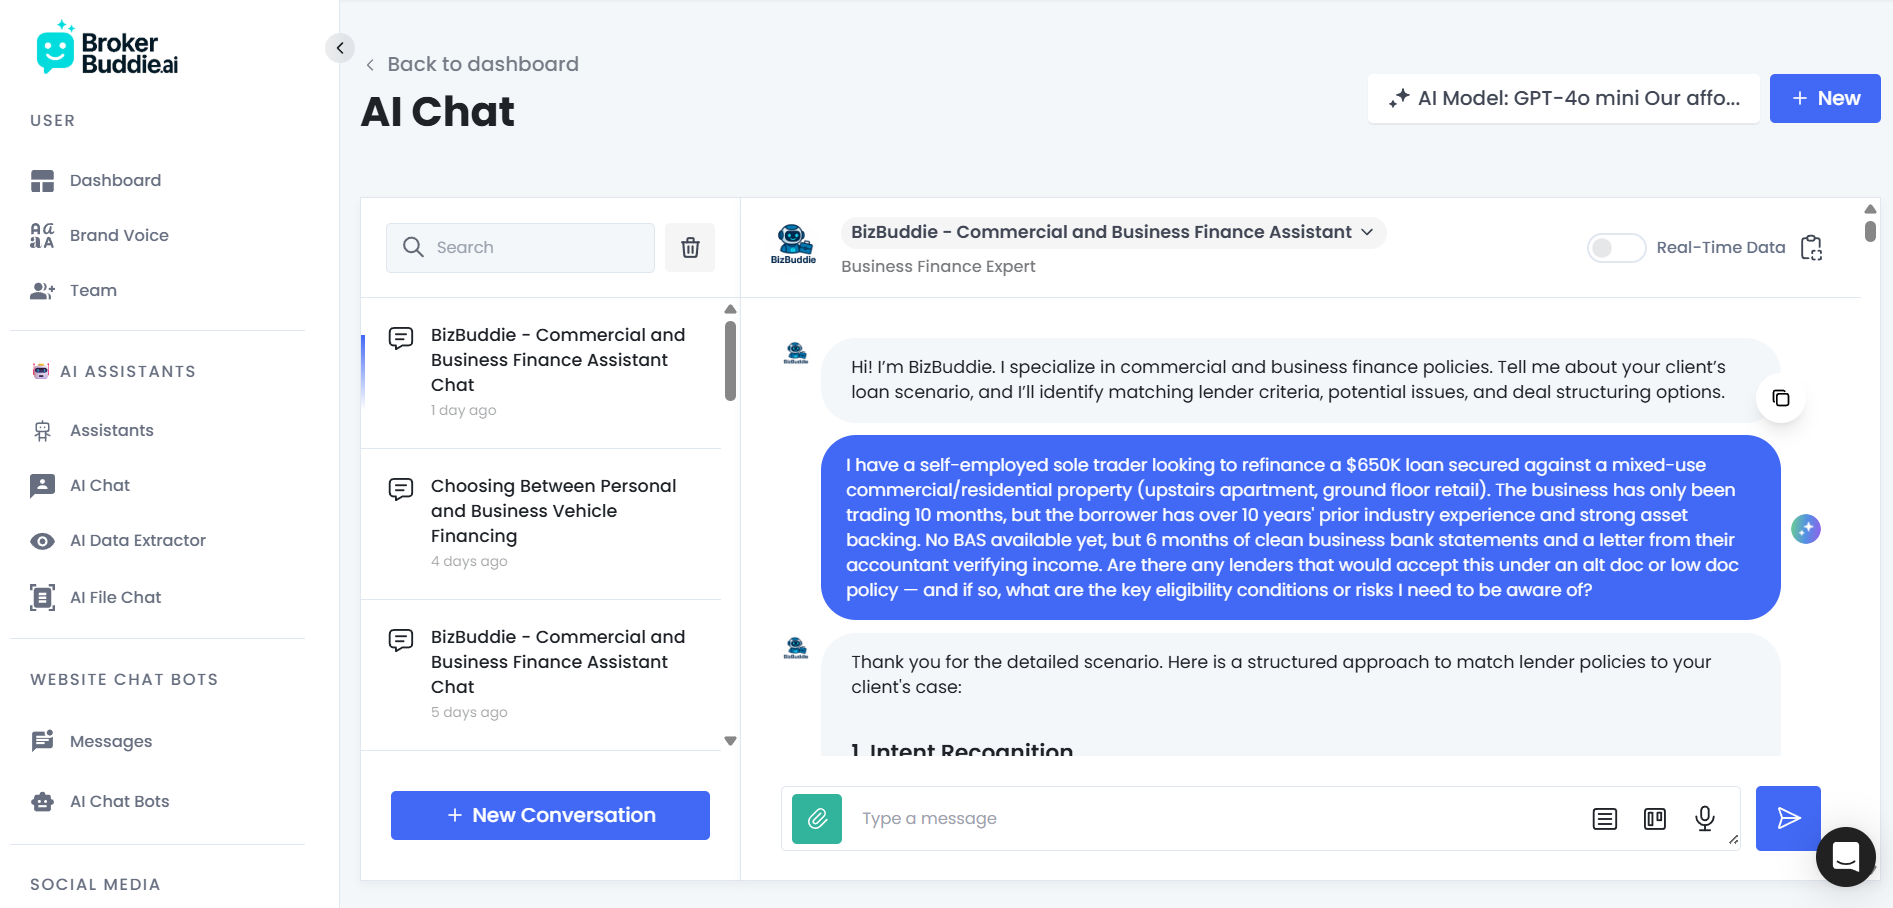Copy the BizBuddie greeting message
1893x908 pixels.
tap(1780, 398)
